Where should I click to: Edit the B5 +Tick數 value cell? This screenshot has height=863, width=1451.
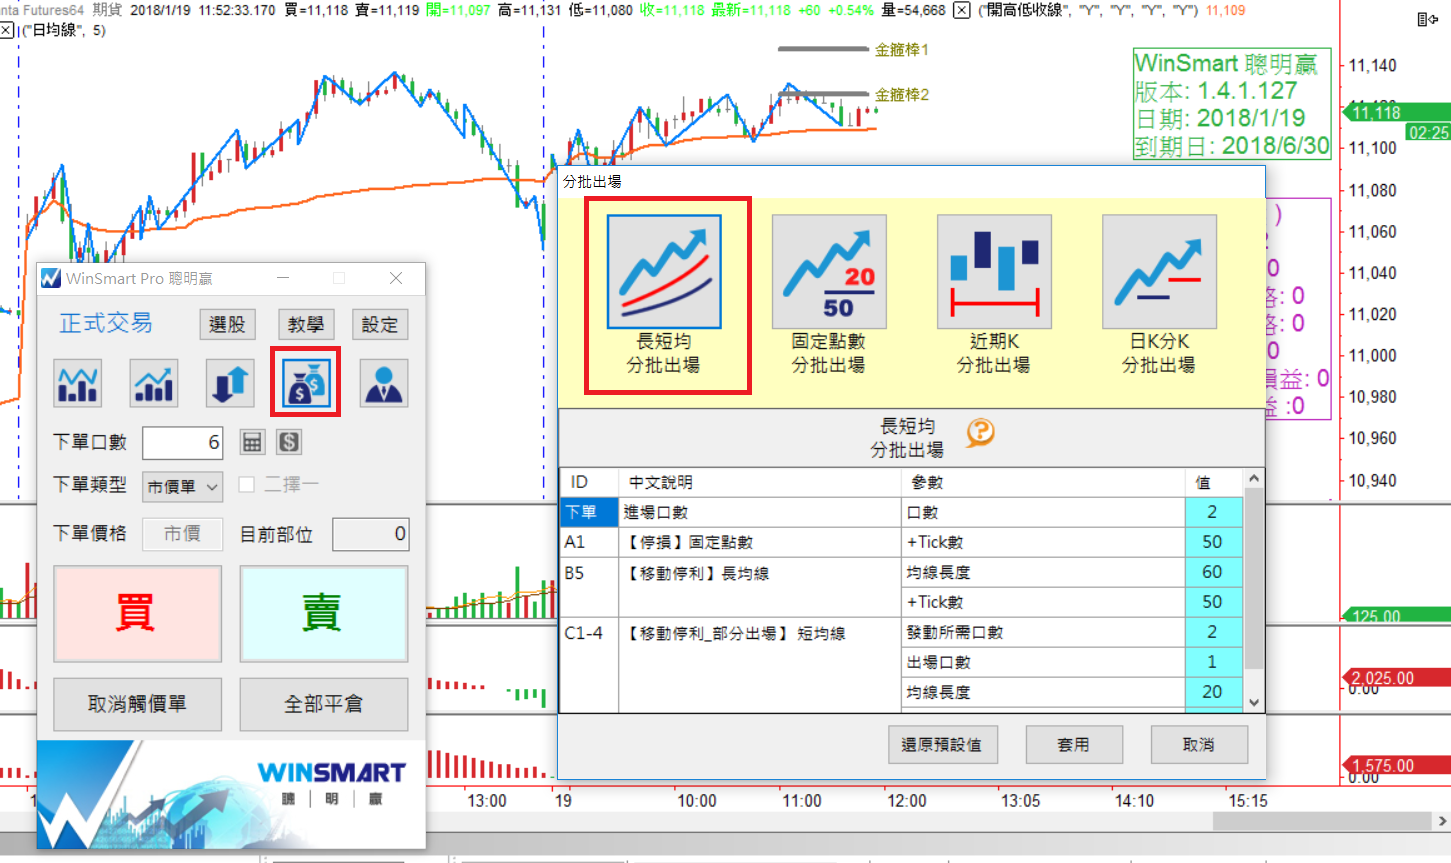(1213, 602)
